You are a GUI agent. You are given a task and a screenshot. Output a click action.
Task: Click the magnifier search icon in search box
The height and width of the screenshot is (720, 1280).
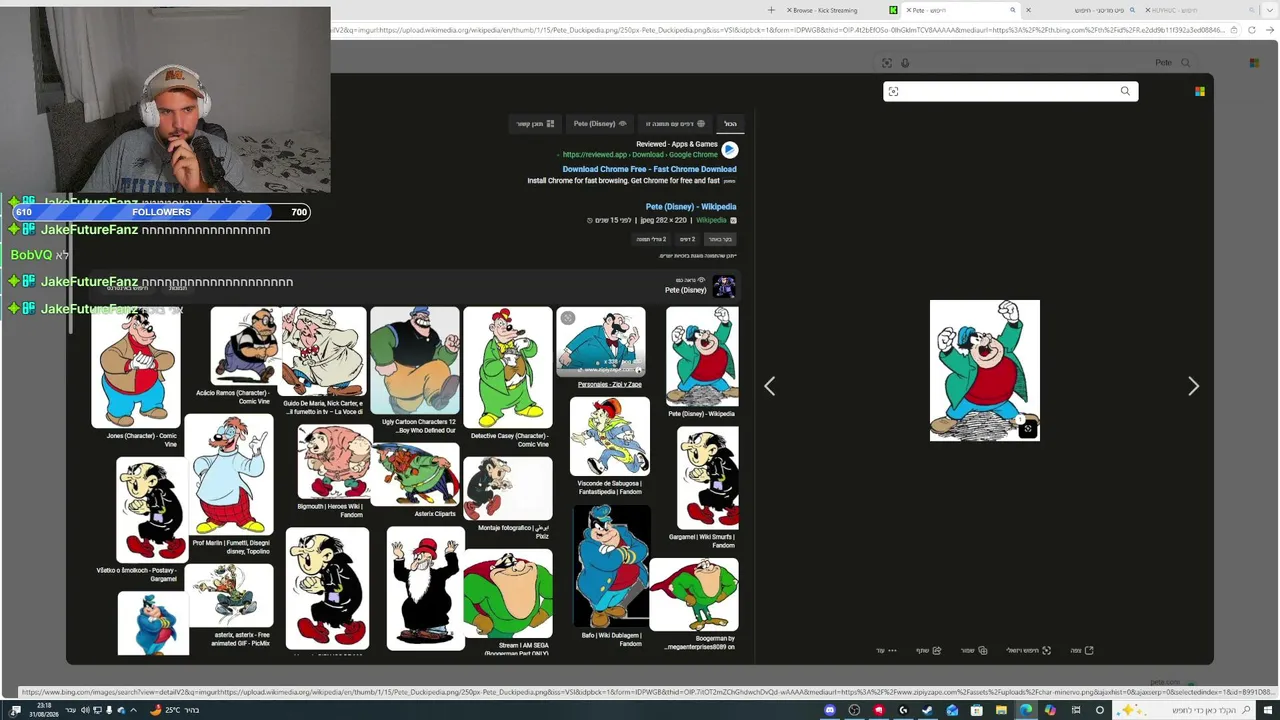coord(1125,92)
